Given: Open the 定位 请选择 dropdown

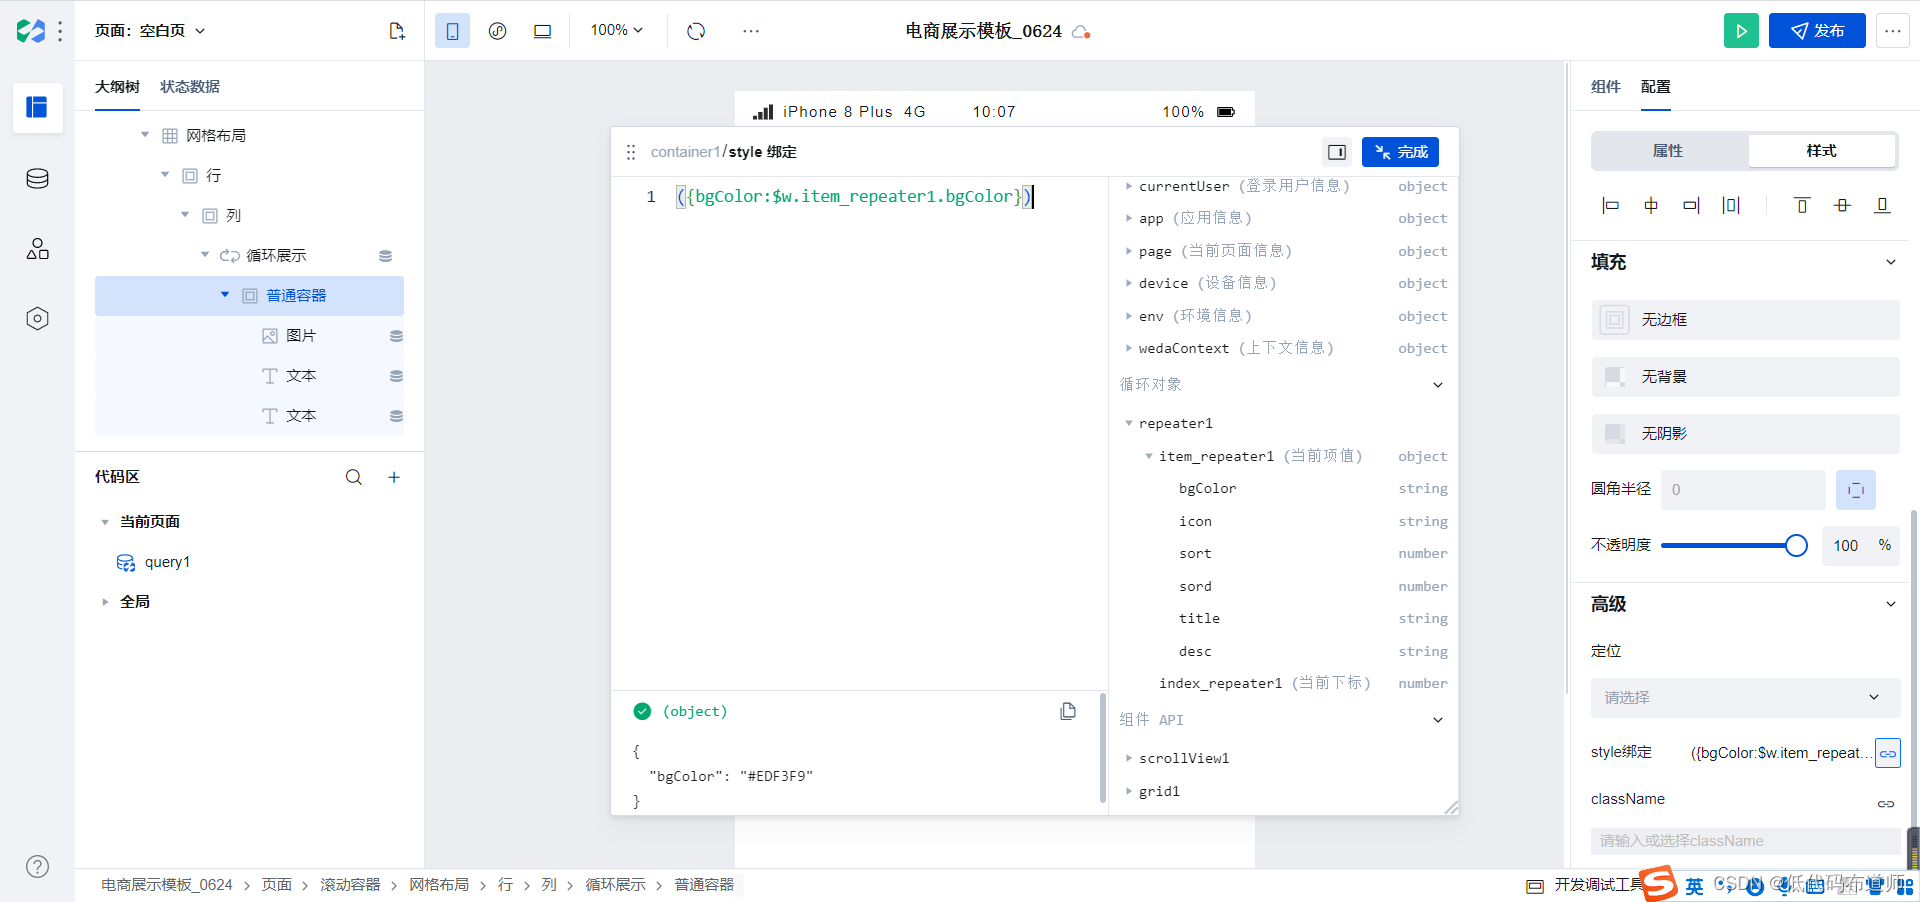Looking at the screenshot, I should point(1745,698).
